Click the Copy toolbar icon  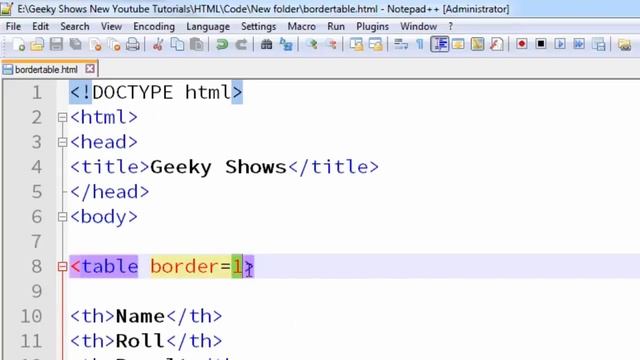177,44
